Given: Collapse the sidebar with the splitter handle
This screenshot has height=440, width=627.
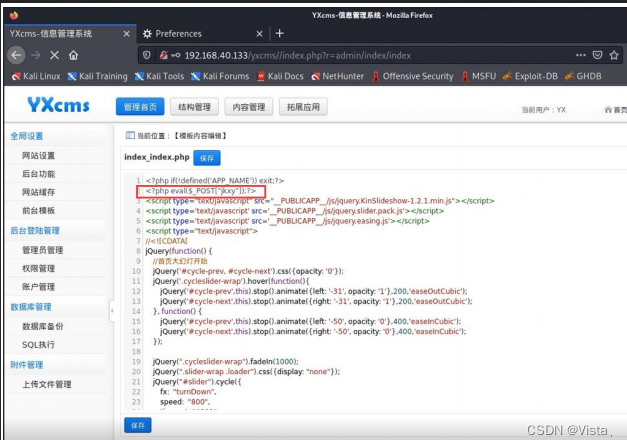Looking at the screenshot, I should [x=112, y=310].
